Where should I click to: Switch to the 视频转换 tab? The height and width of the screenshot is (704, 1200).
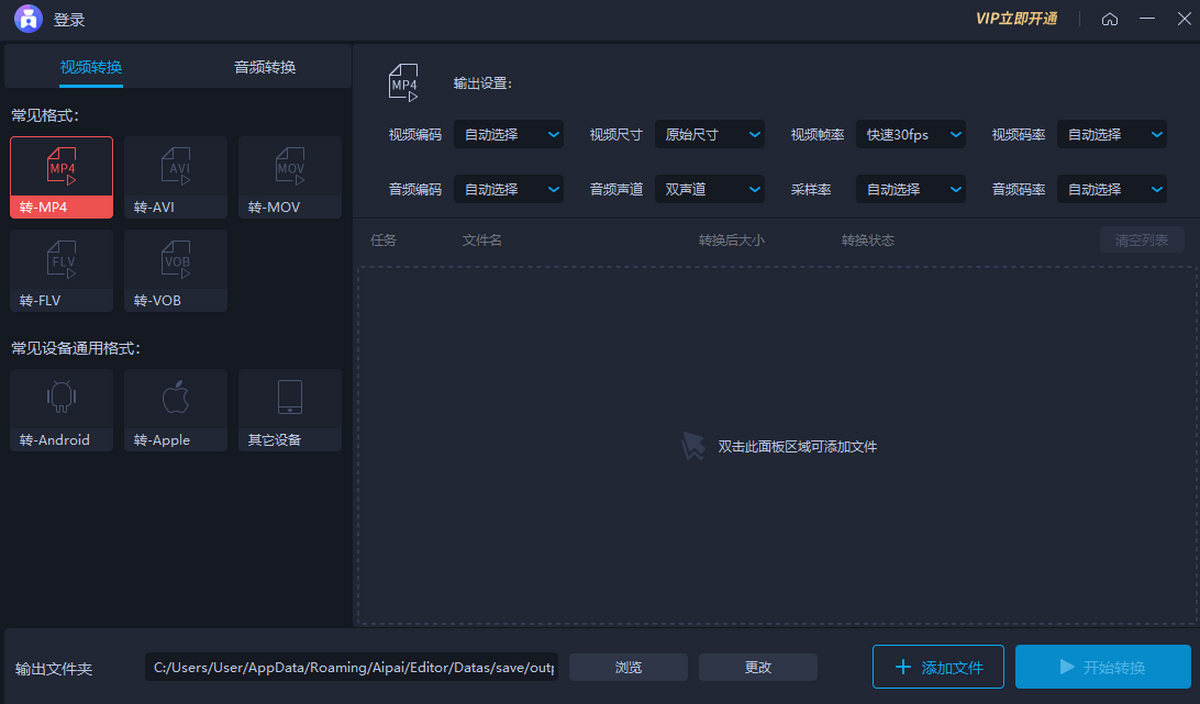pos(91,67)
